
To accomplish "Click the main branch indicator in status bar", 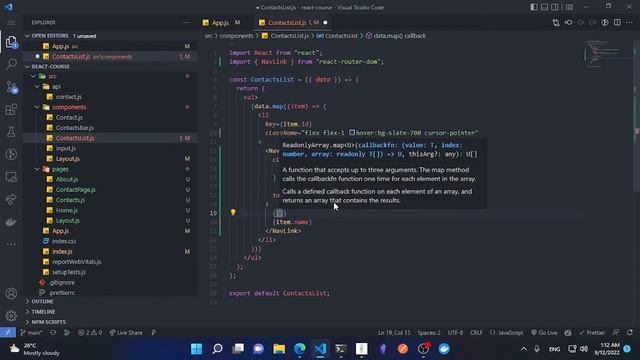I will pos(31,333).
